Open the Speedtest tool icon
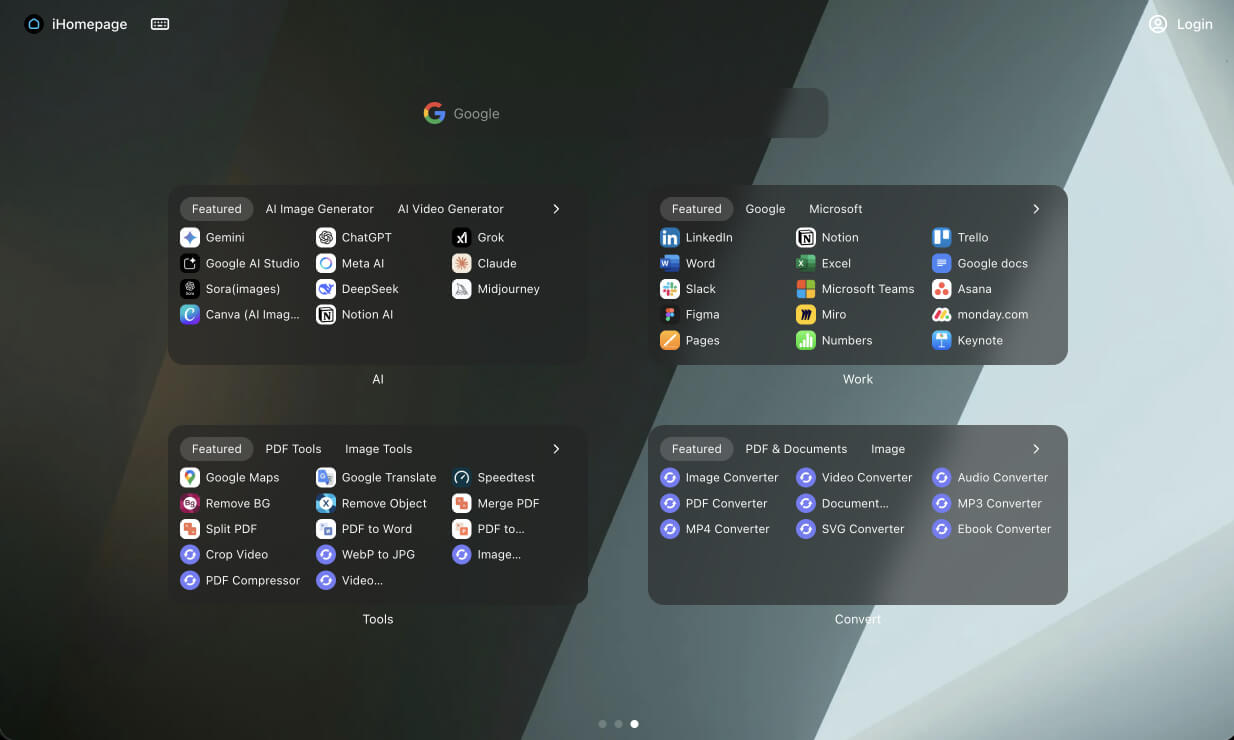This screenshot has height=740, width=1234. coord(461,478)
